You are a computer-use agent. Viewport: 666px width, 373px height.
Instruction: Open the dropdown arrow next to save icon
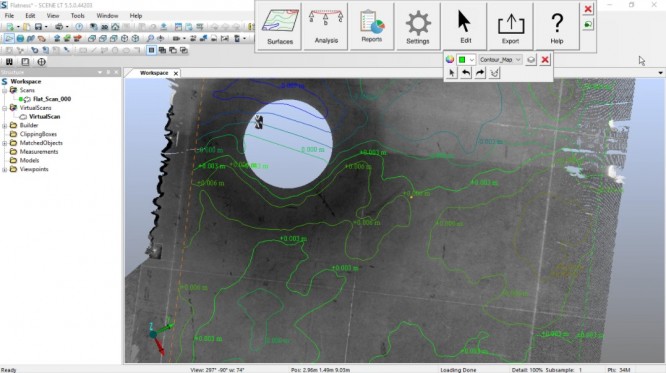45,27
